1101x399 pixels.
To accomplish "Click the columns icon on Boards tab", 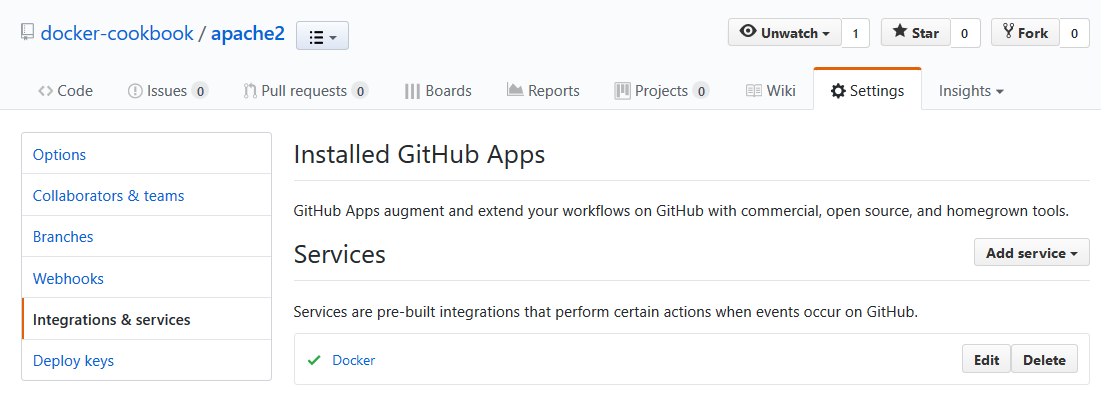I will coord(412,91).
